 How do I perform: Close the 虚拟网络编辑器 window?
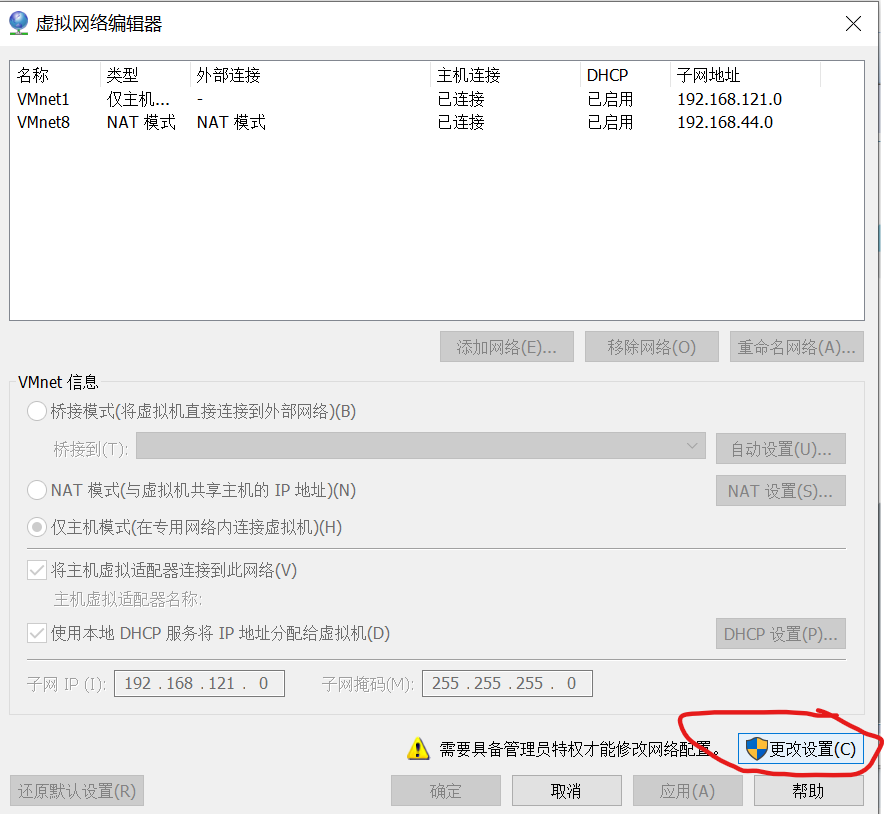coord(853,23)
